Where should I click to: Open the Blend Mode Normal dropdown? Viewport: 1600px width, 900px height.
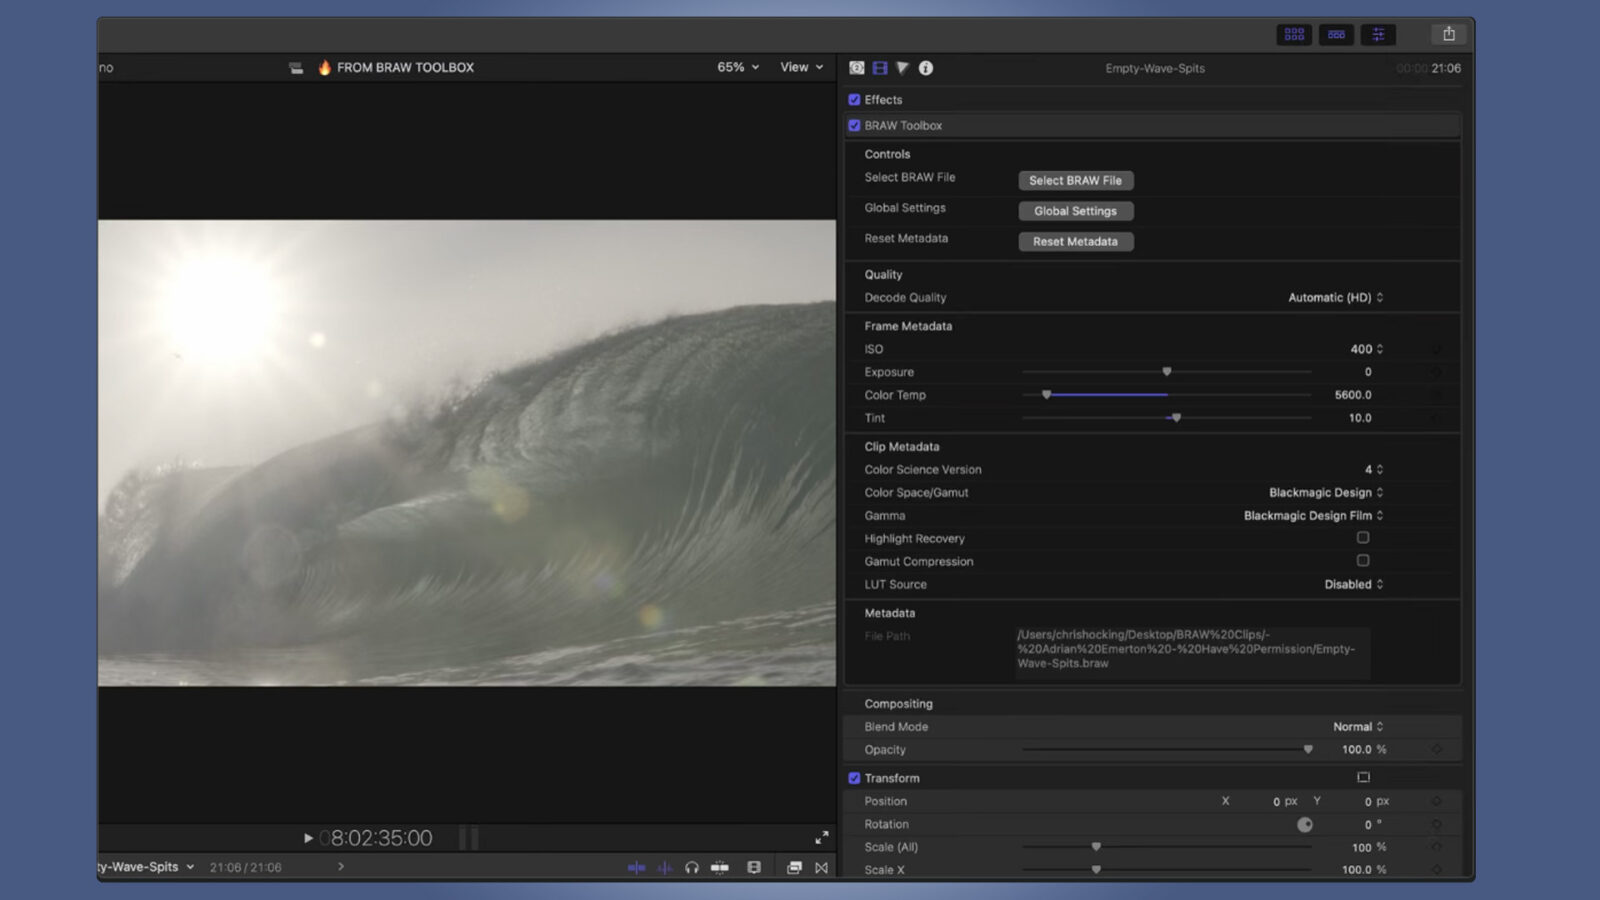1358,727
